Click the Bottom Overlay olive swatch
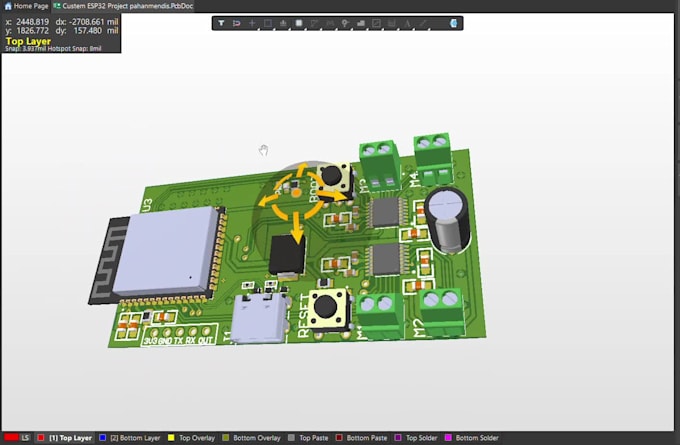 (x=226, y=438)
